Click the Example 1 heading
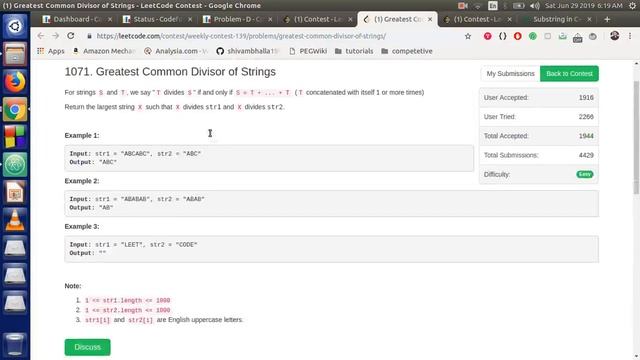This screenshot has width=640, height=360. pyautogui.click(x=82, y=136)
